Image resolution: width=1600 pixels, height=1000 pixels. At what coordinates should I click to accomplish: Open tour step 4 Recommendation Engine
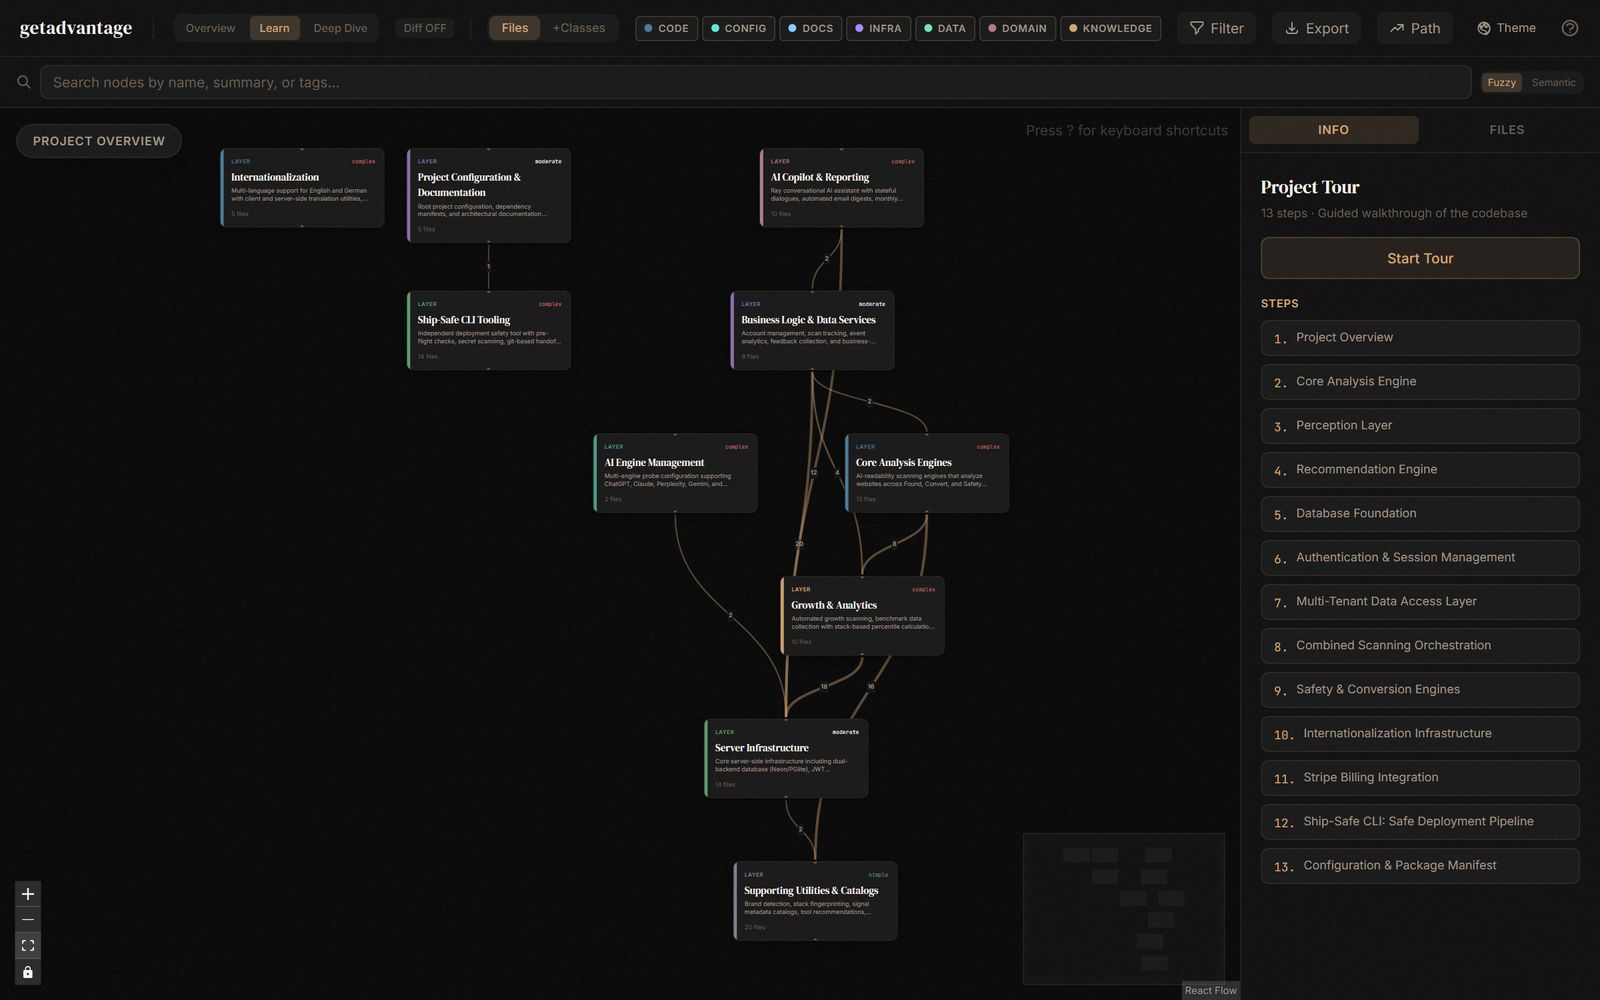pos(1420,470)
